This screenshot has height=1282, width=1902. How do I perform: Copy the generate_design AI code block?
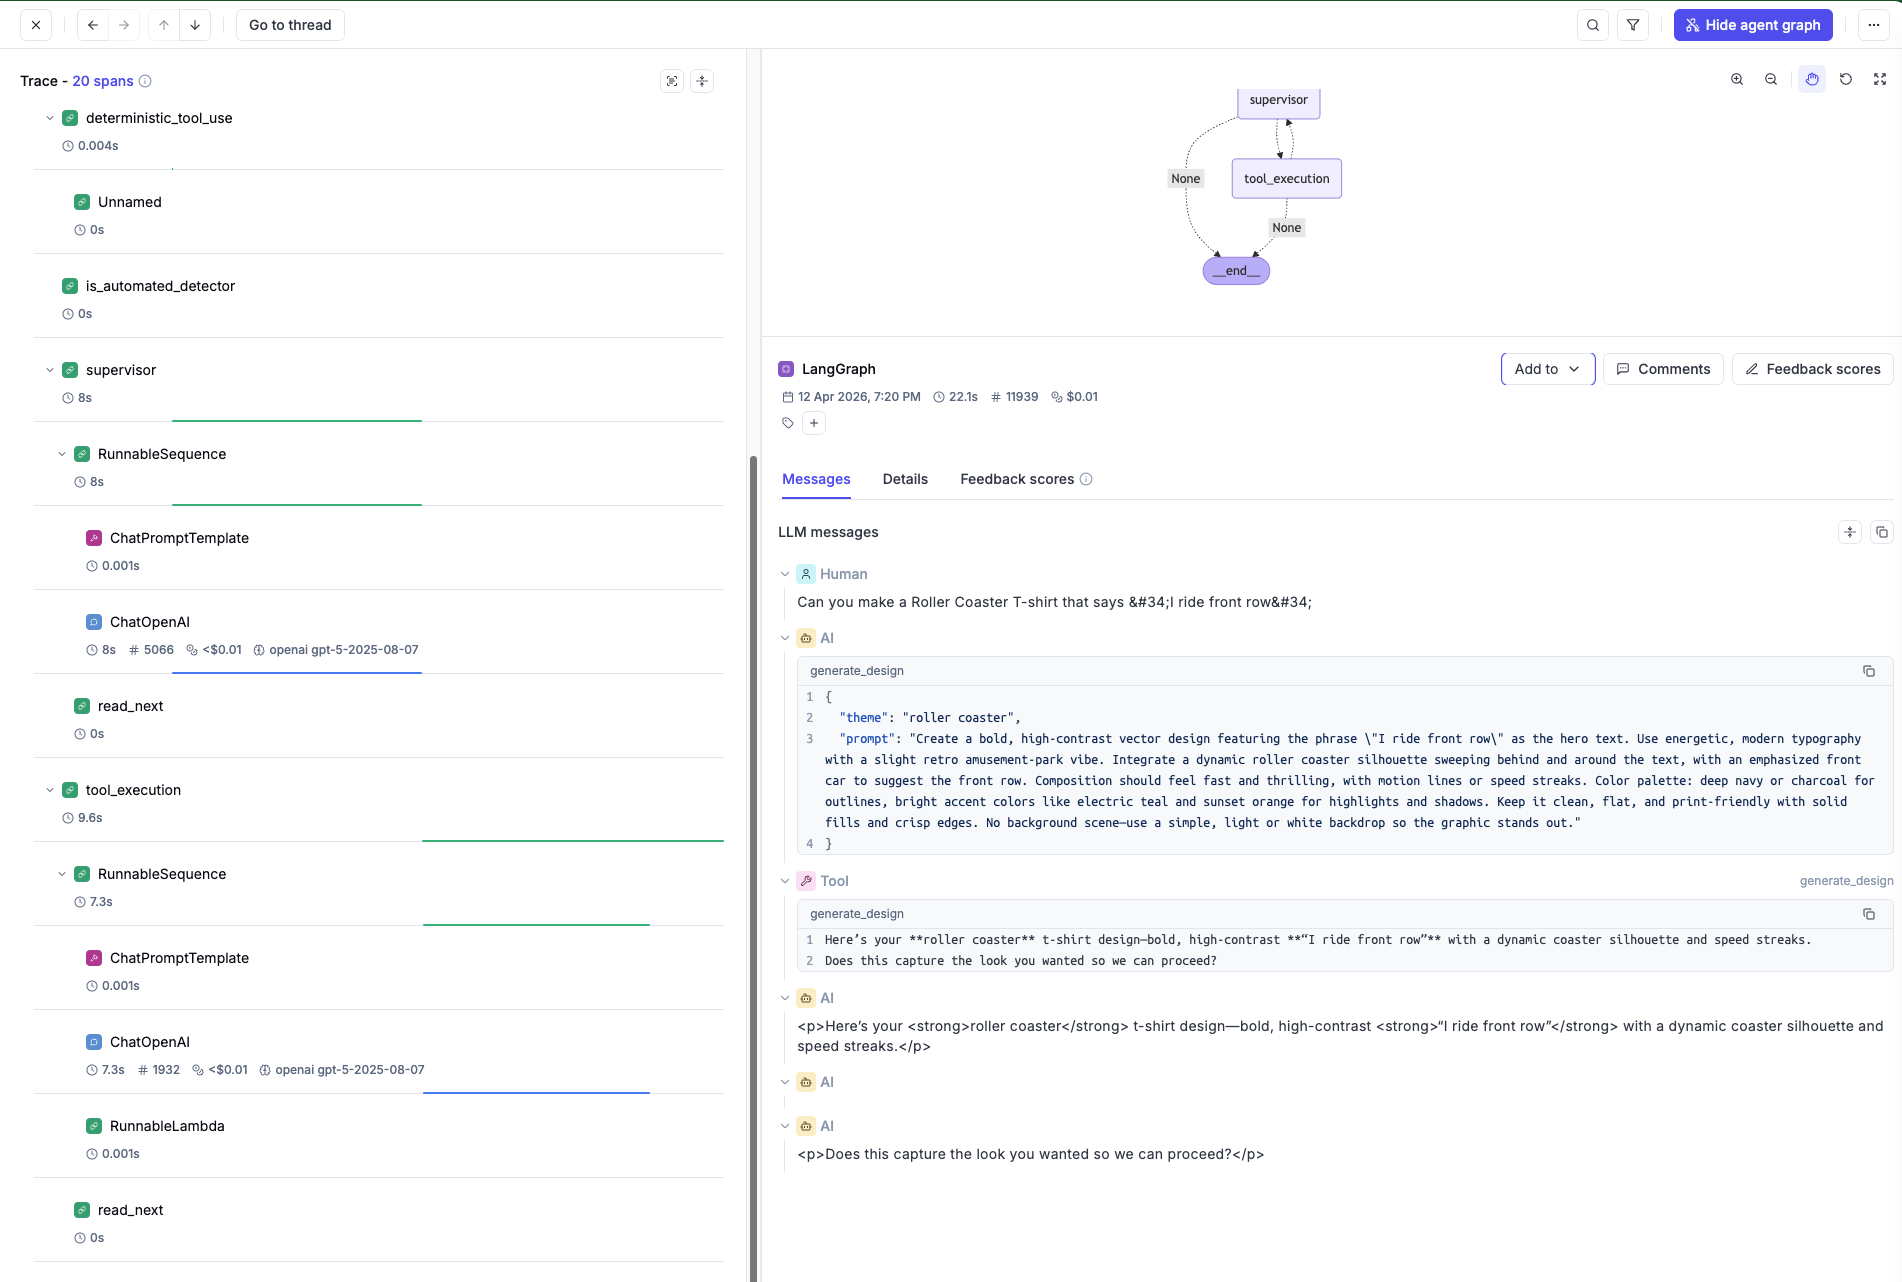click(1868, 671)
